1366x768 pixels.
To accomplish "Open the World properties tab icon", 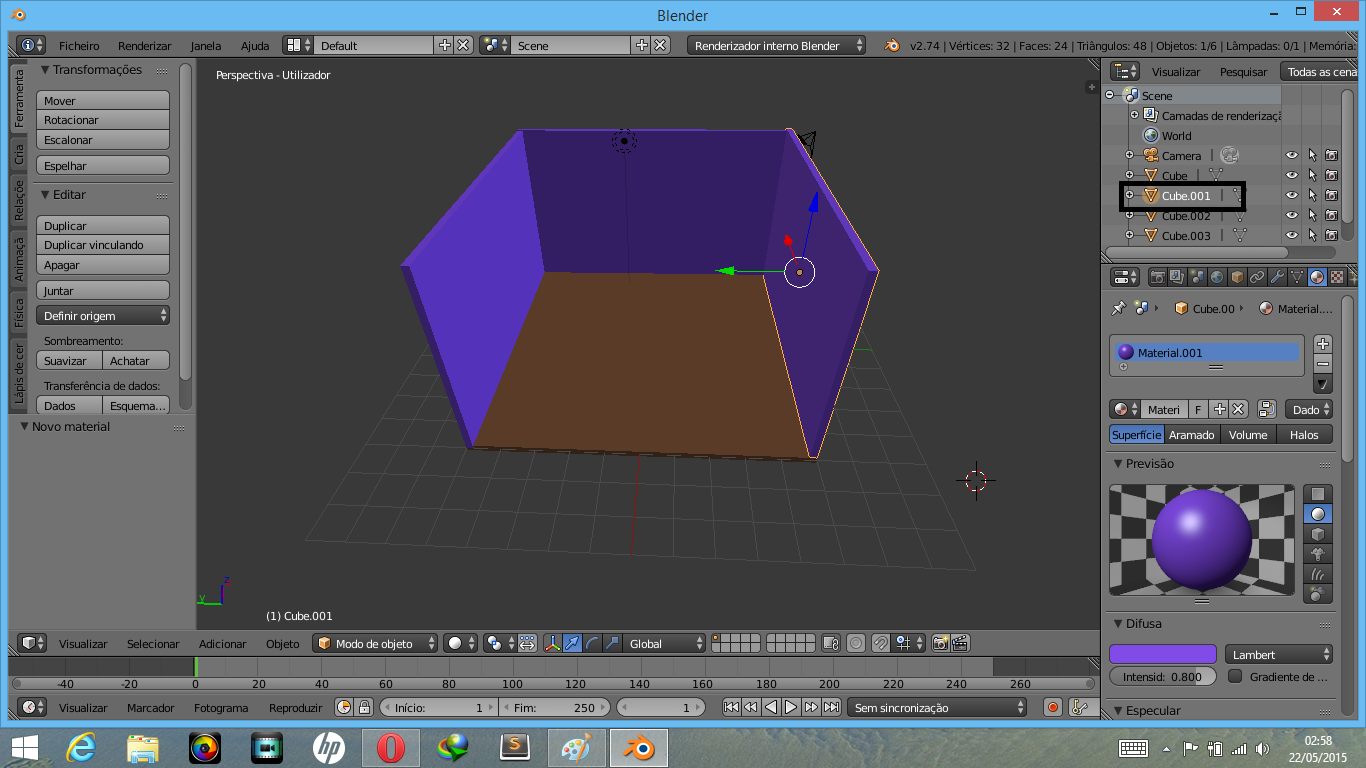I will 1217,277.
